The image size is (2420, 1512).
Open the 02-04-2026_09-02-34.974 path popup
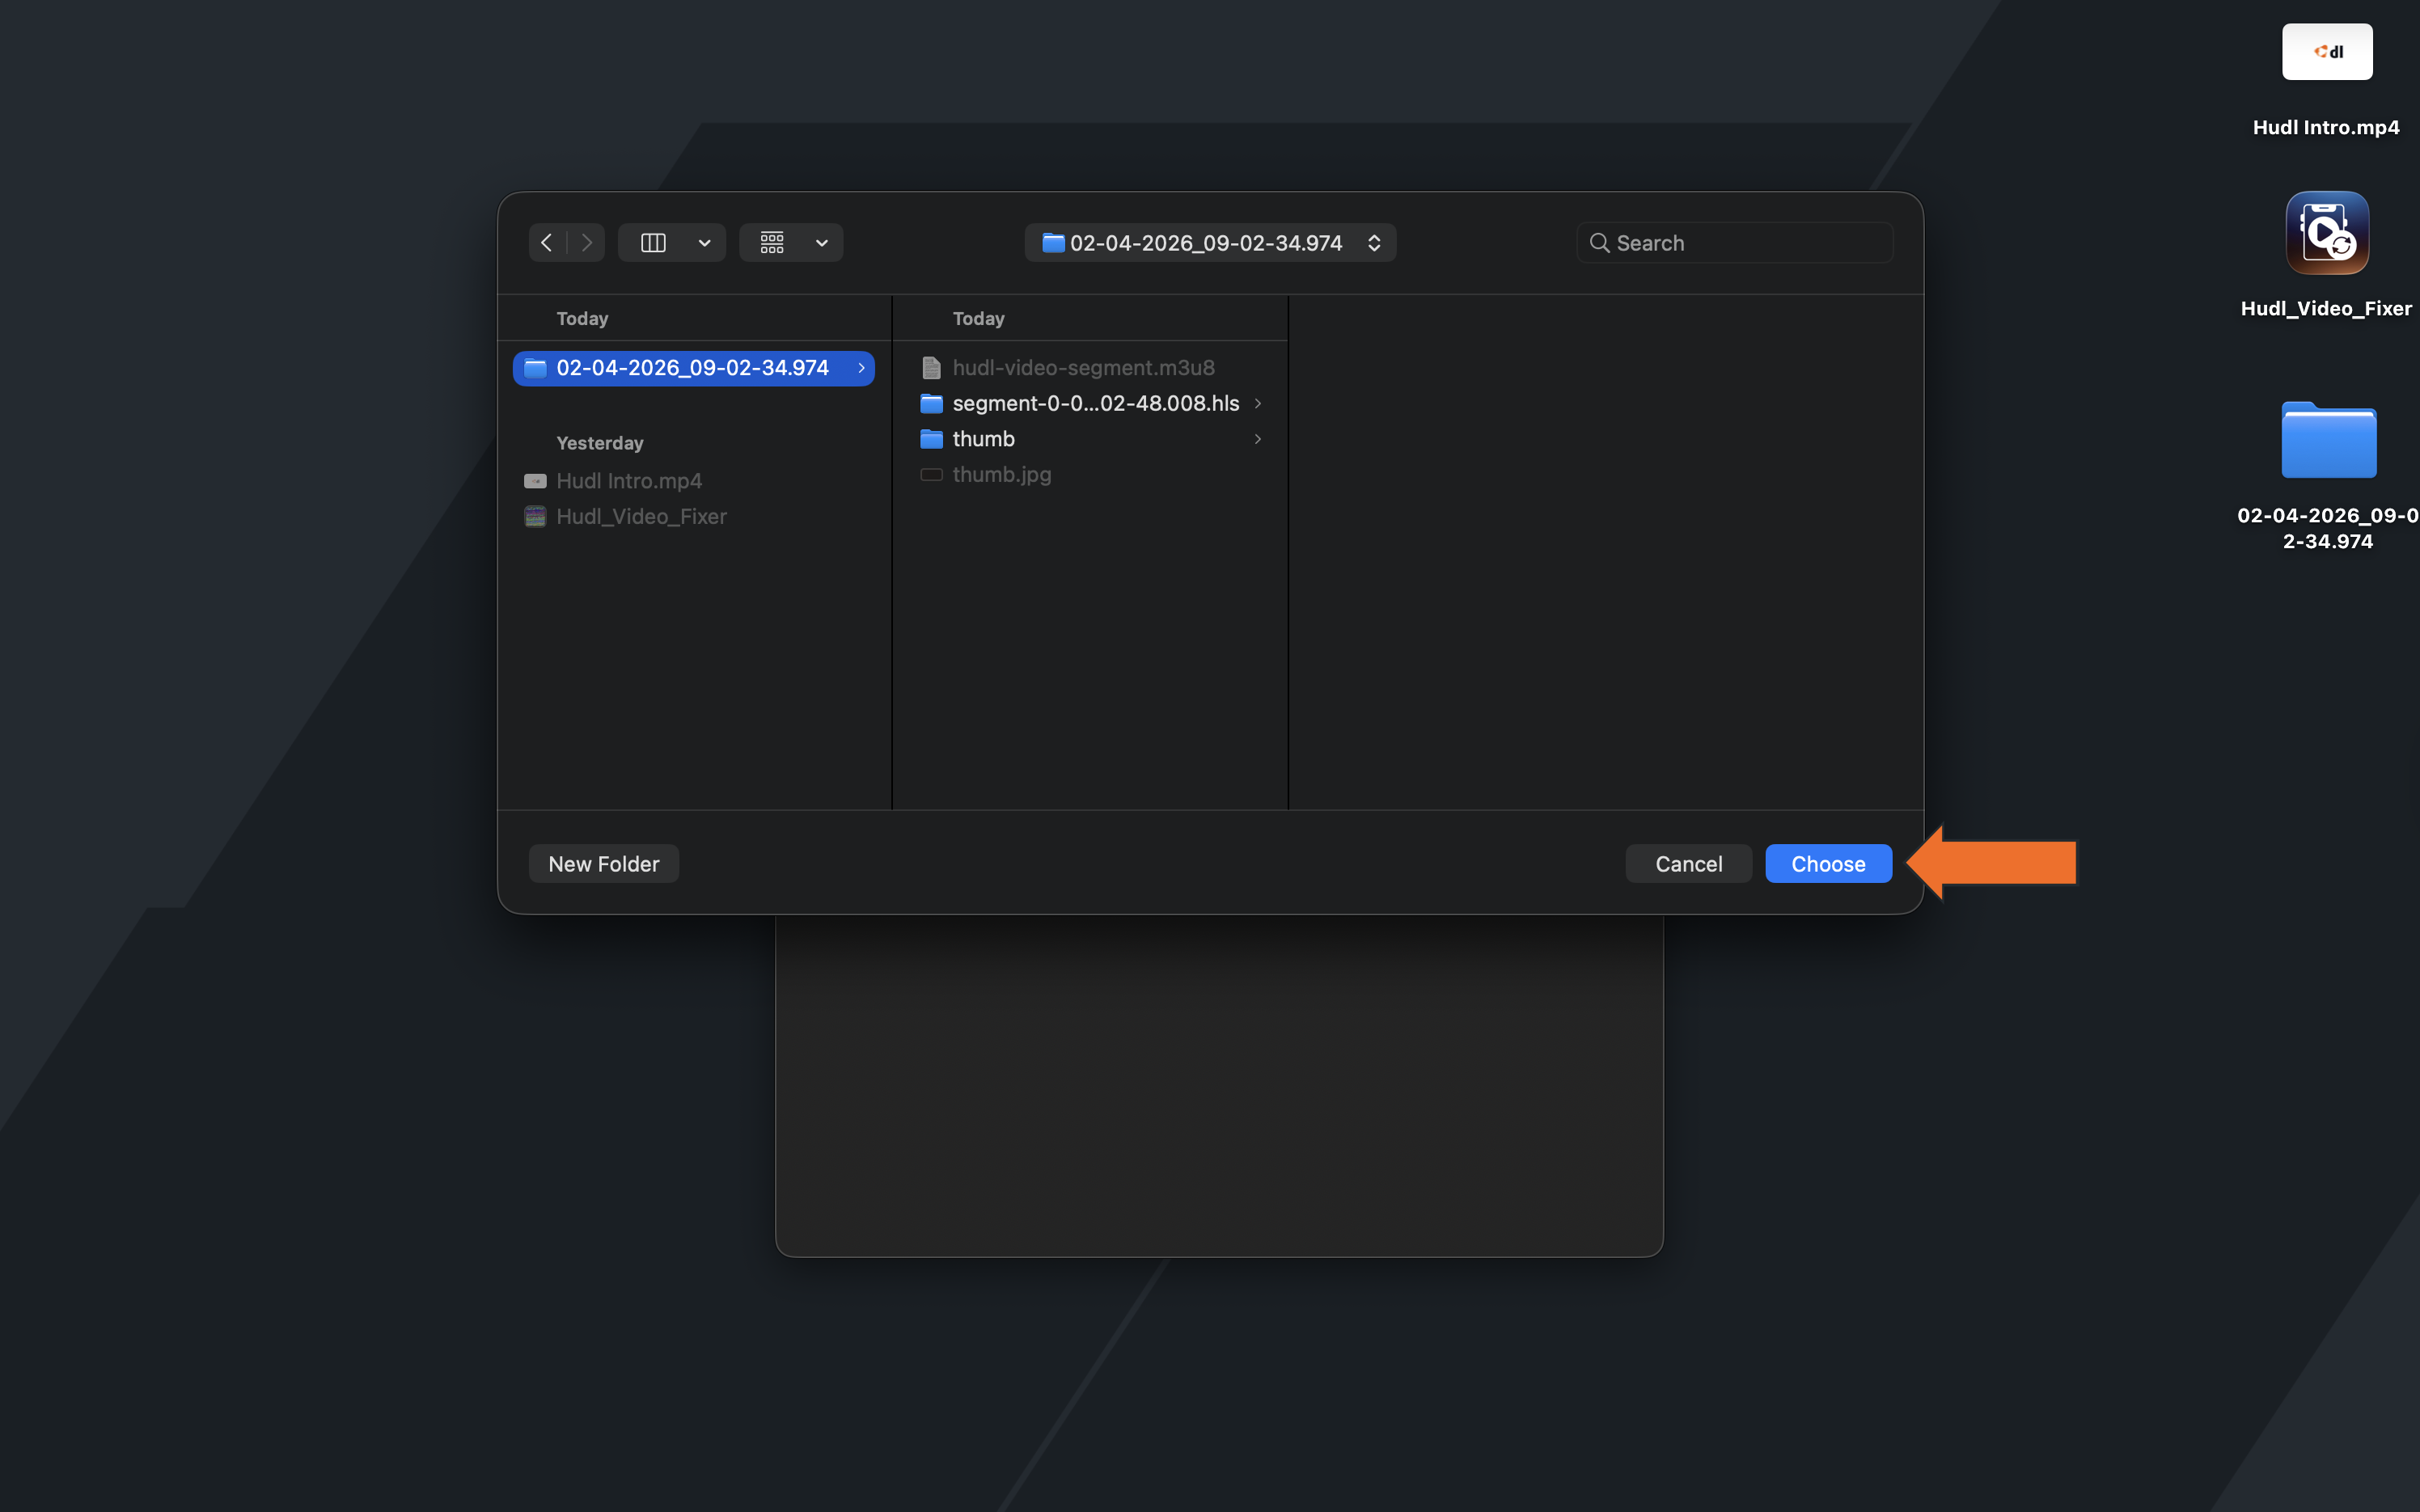click(1210, 243)
